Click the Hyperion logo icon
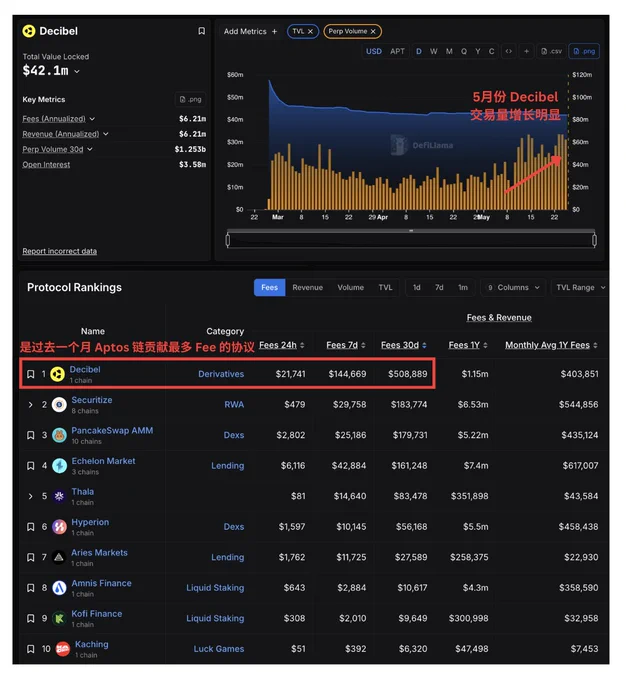 click(x=59, y=527)
